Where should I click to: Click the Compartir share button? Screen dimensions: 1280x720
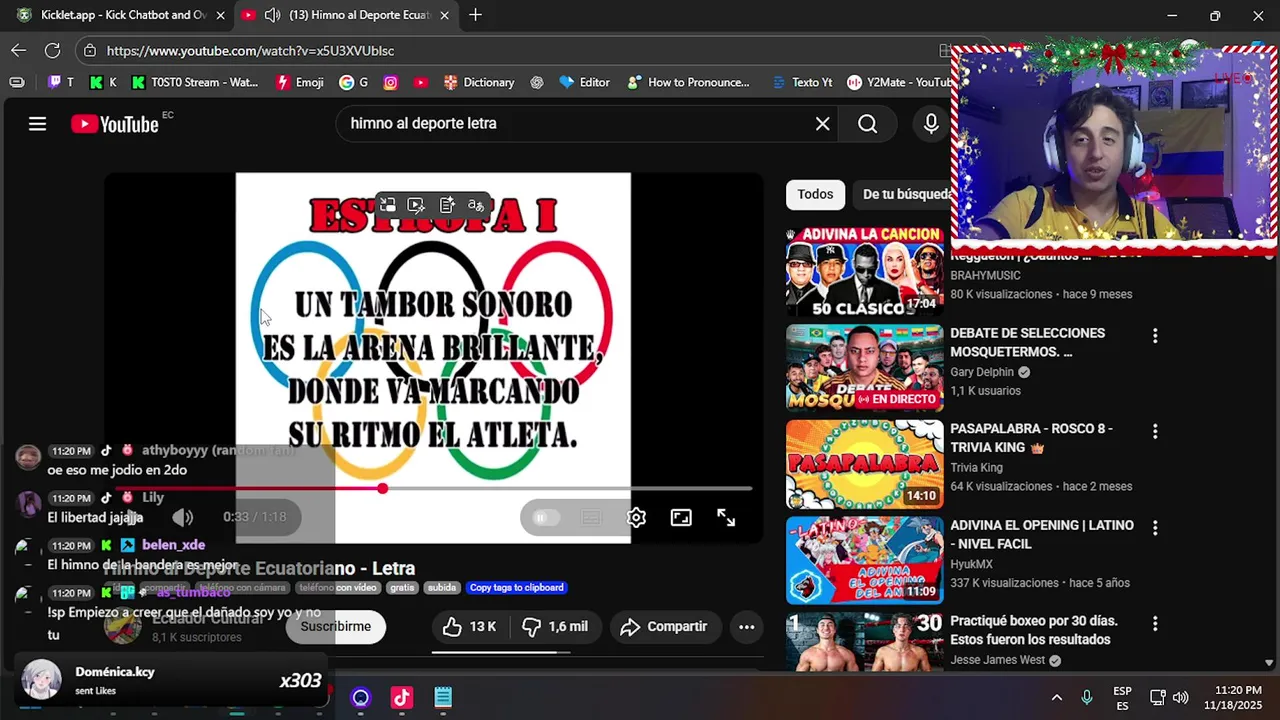[x=664, y=627]
